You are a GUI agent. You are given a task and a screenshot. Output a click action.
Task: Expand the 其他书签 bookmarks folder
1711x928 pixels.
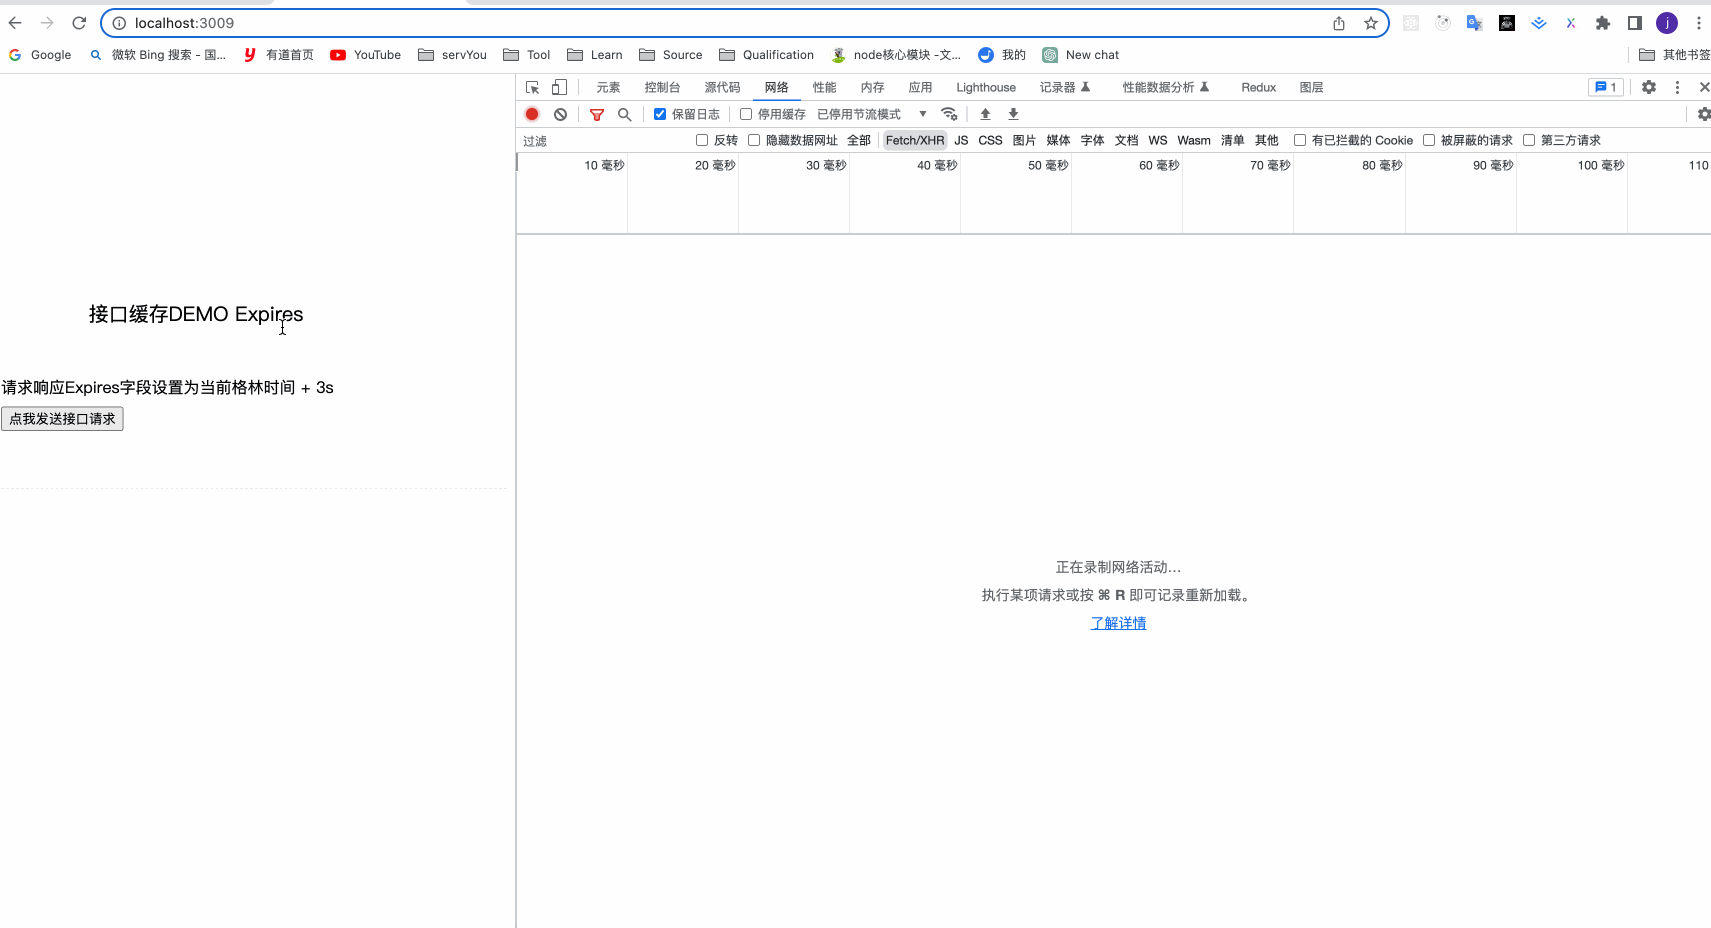[1675, 55]
